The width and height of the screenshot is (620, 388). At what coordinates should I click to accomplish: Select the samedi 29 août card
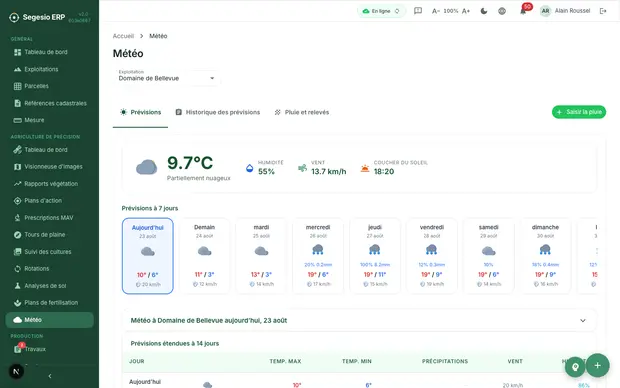pyautogui.click(x=488, y=256)
